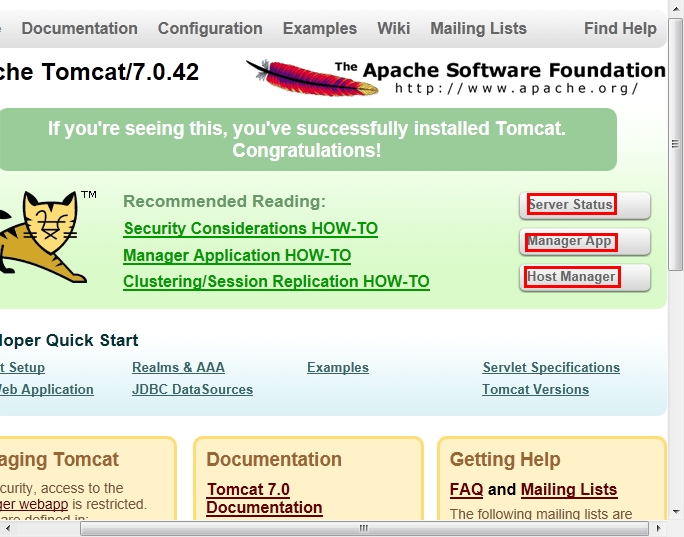Click the vertical scrollbar down arrow
Image resolution: width=684 pixels, height=537 pixels.
tap(676, 511)
